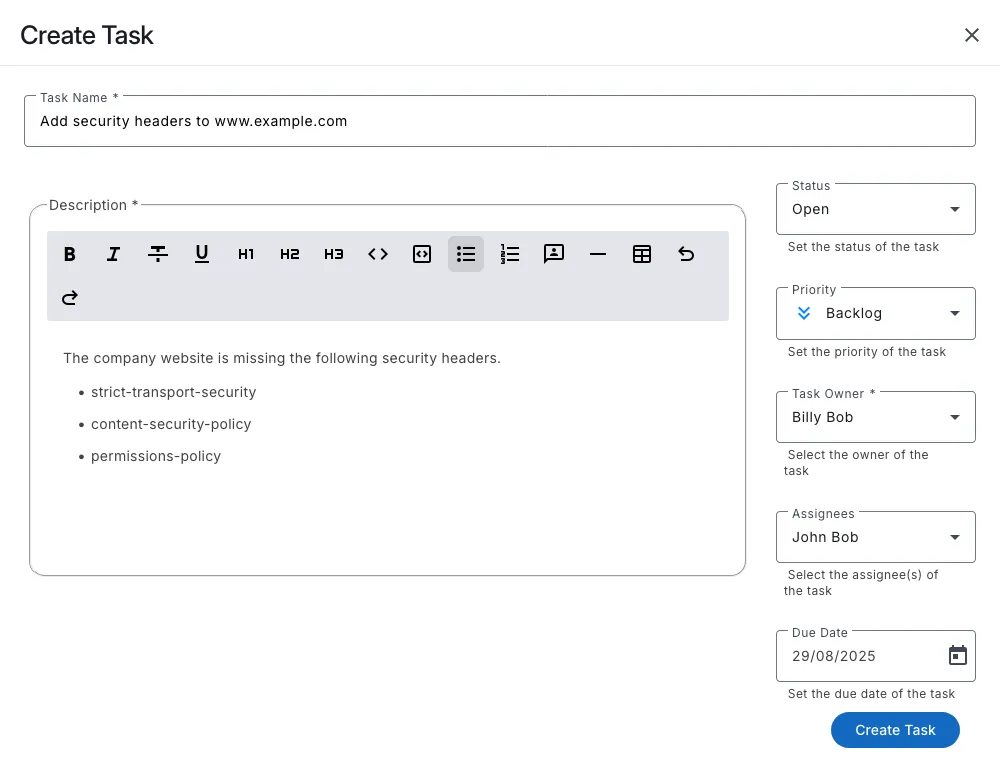Toggle numbered list formatting
The width and height of the screenshot is (1000, 764).
coord(510,254)
